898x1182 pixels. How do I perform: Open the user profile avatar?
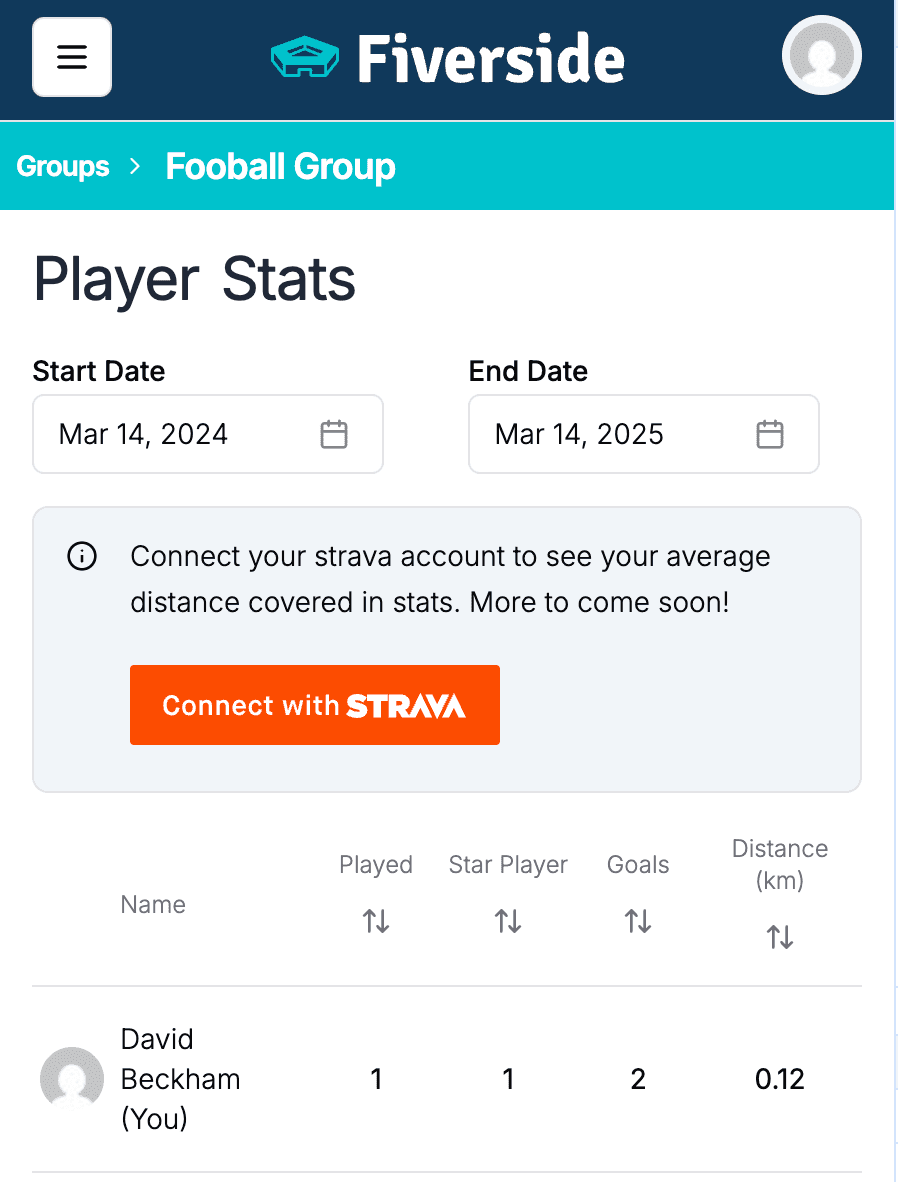coord(821,55)
